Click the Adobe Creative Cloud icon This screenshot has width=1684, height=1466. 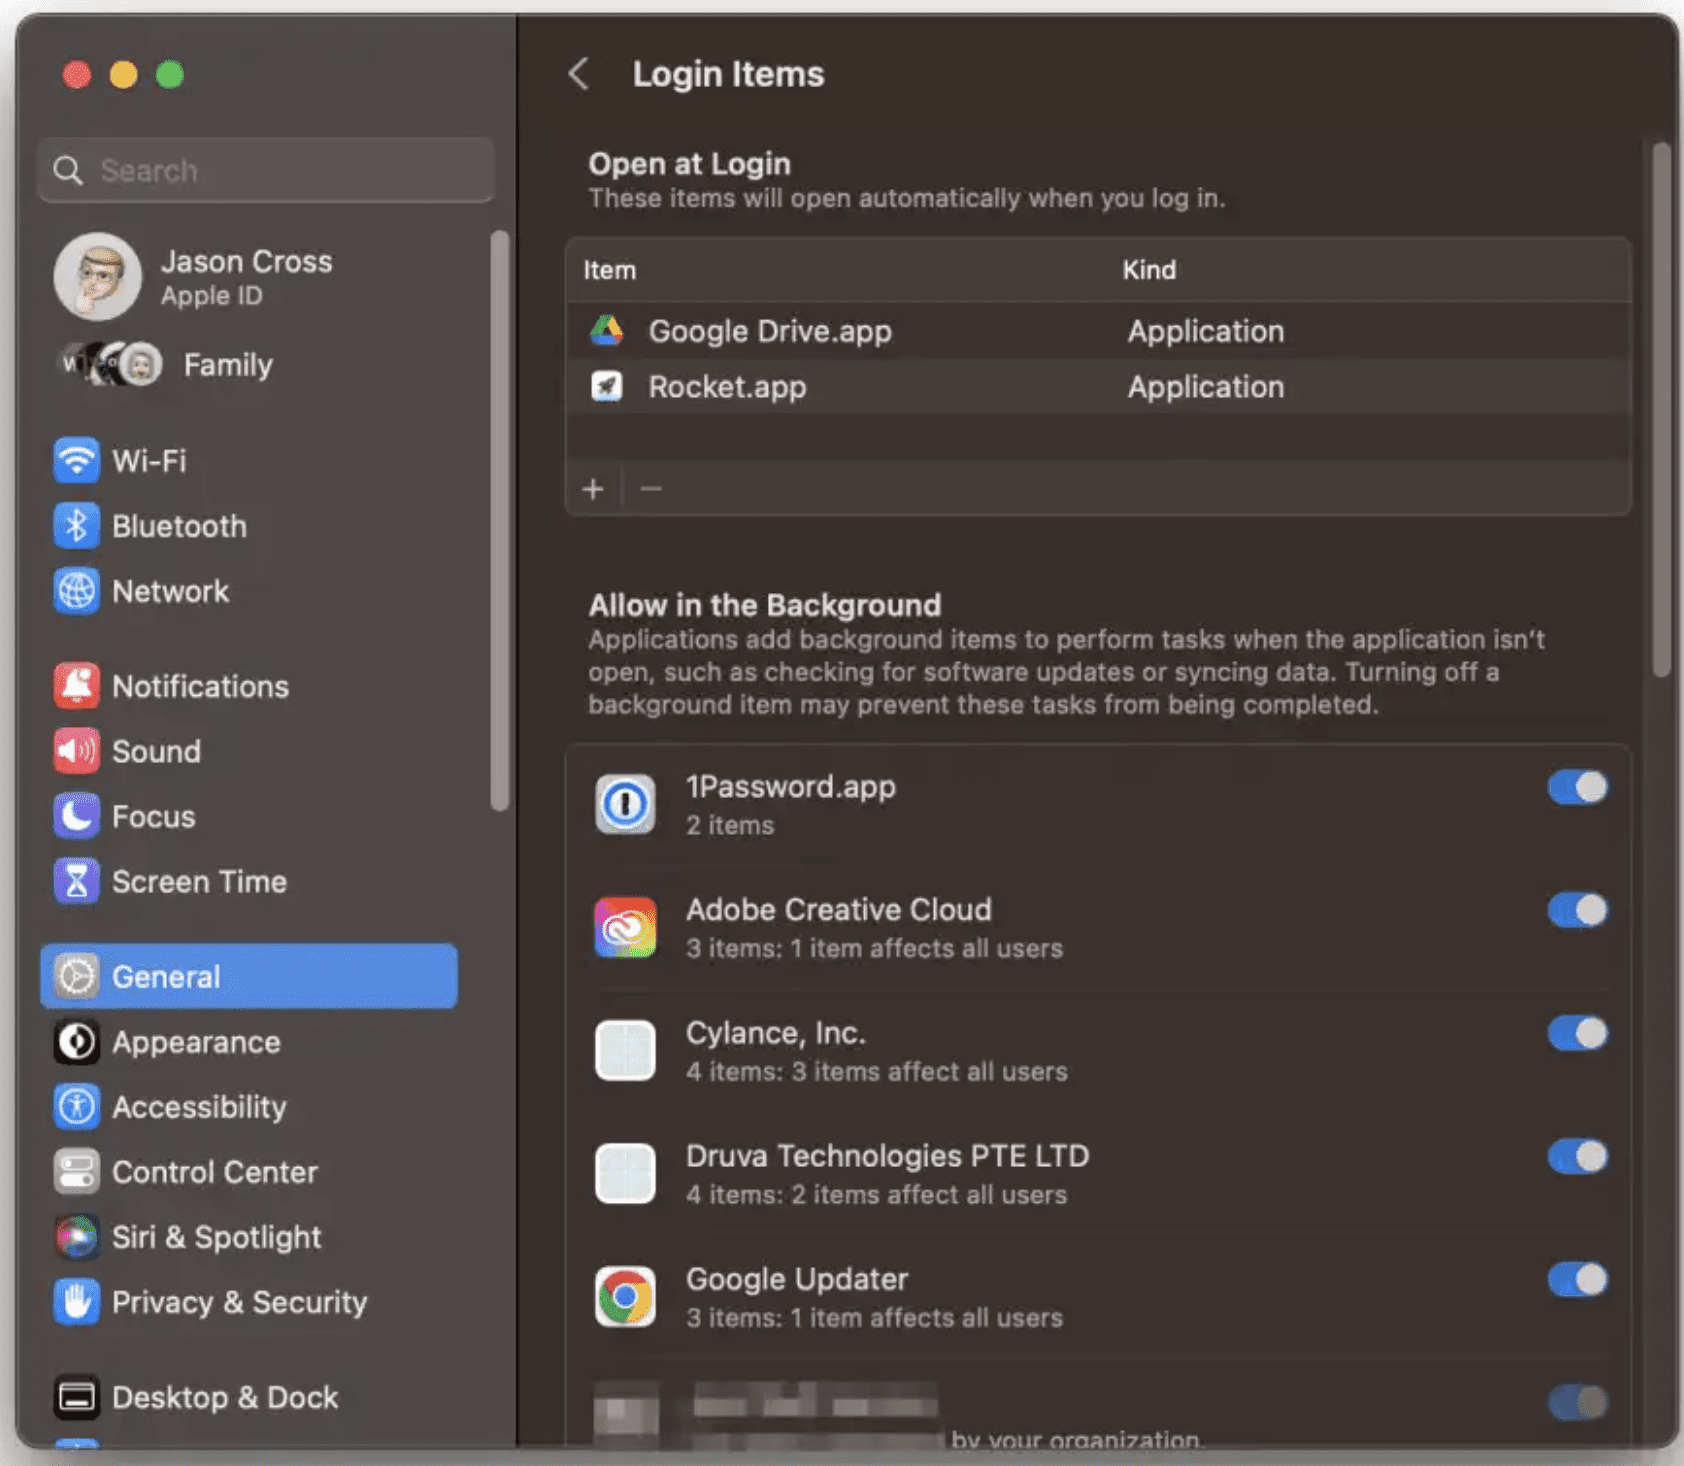tap(625, 927)
